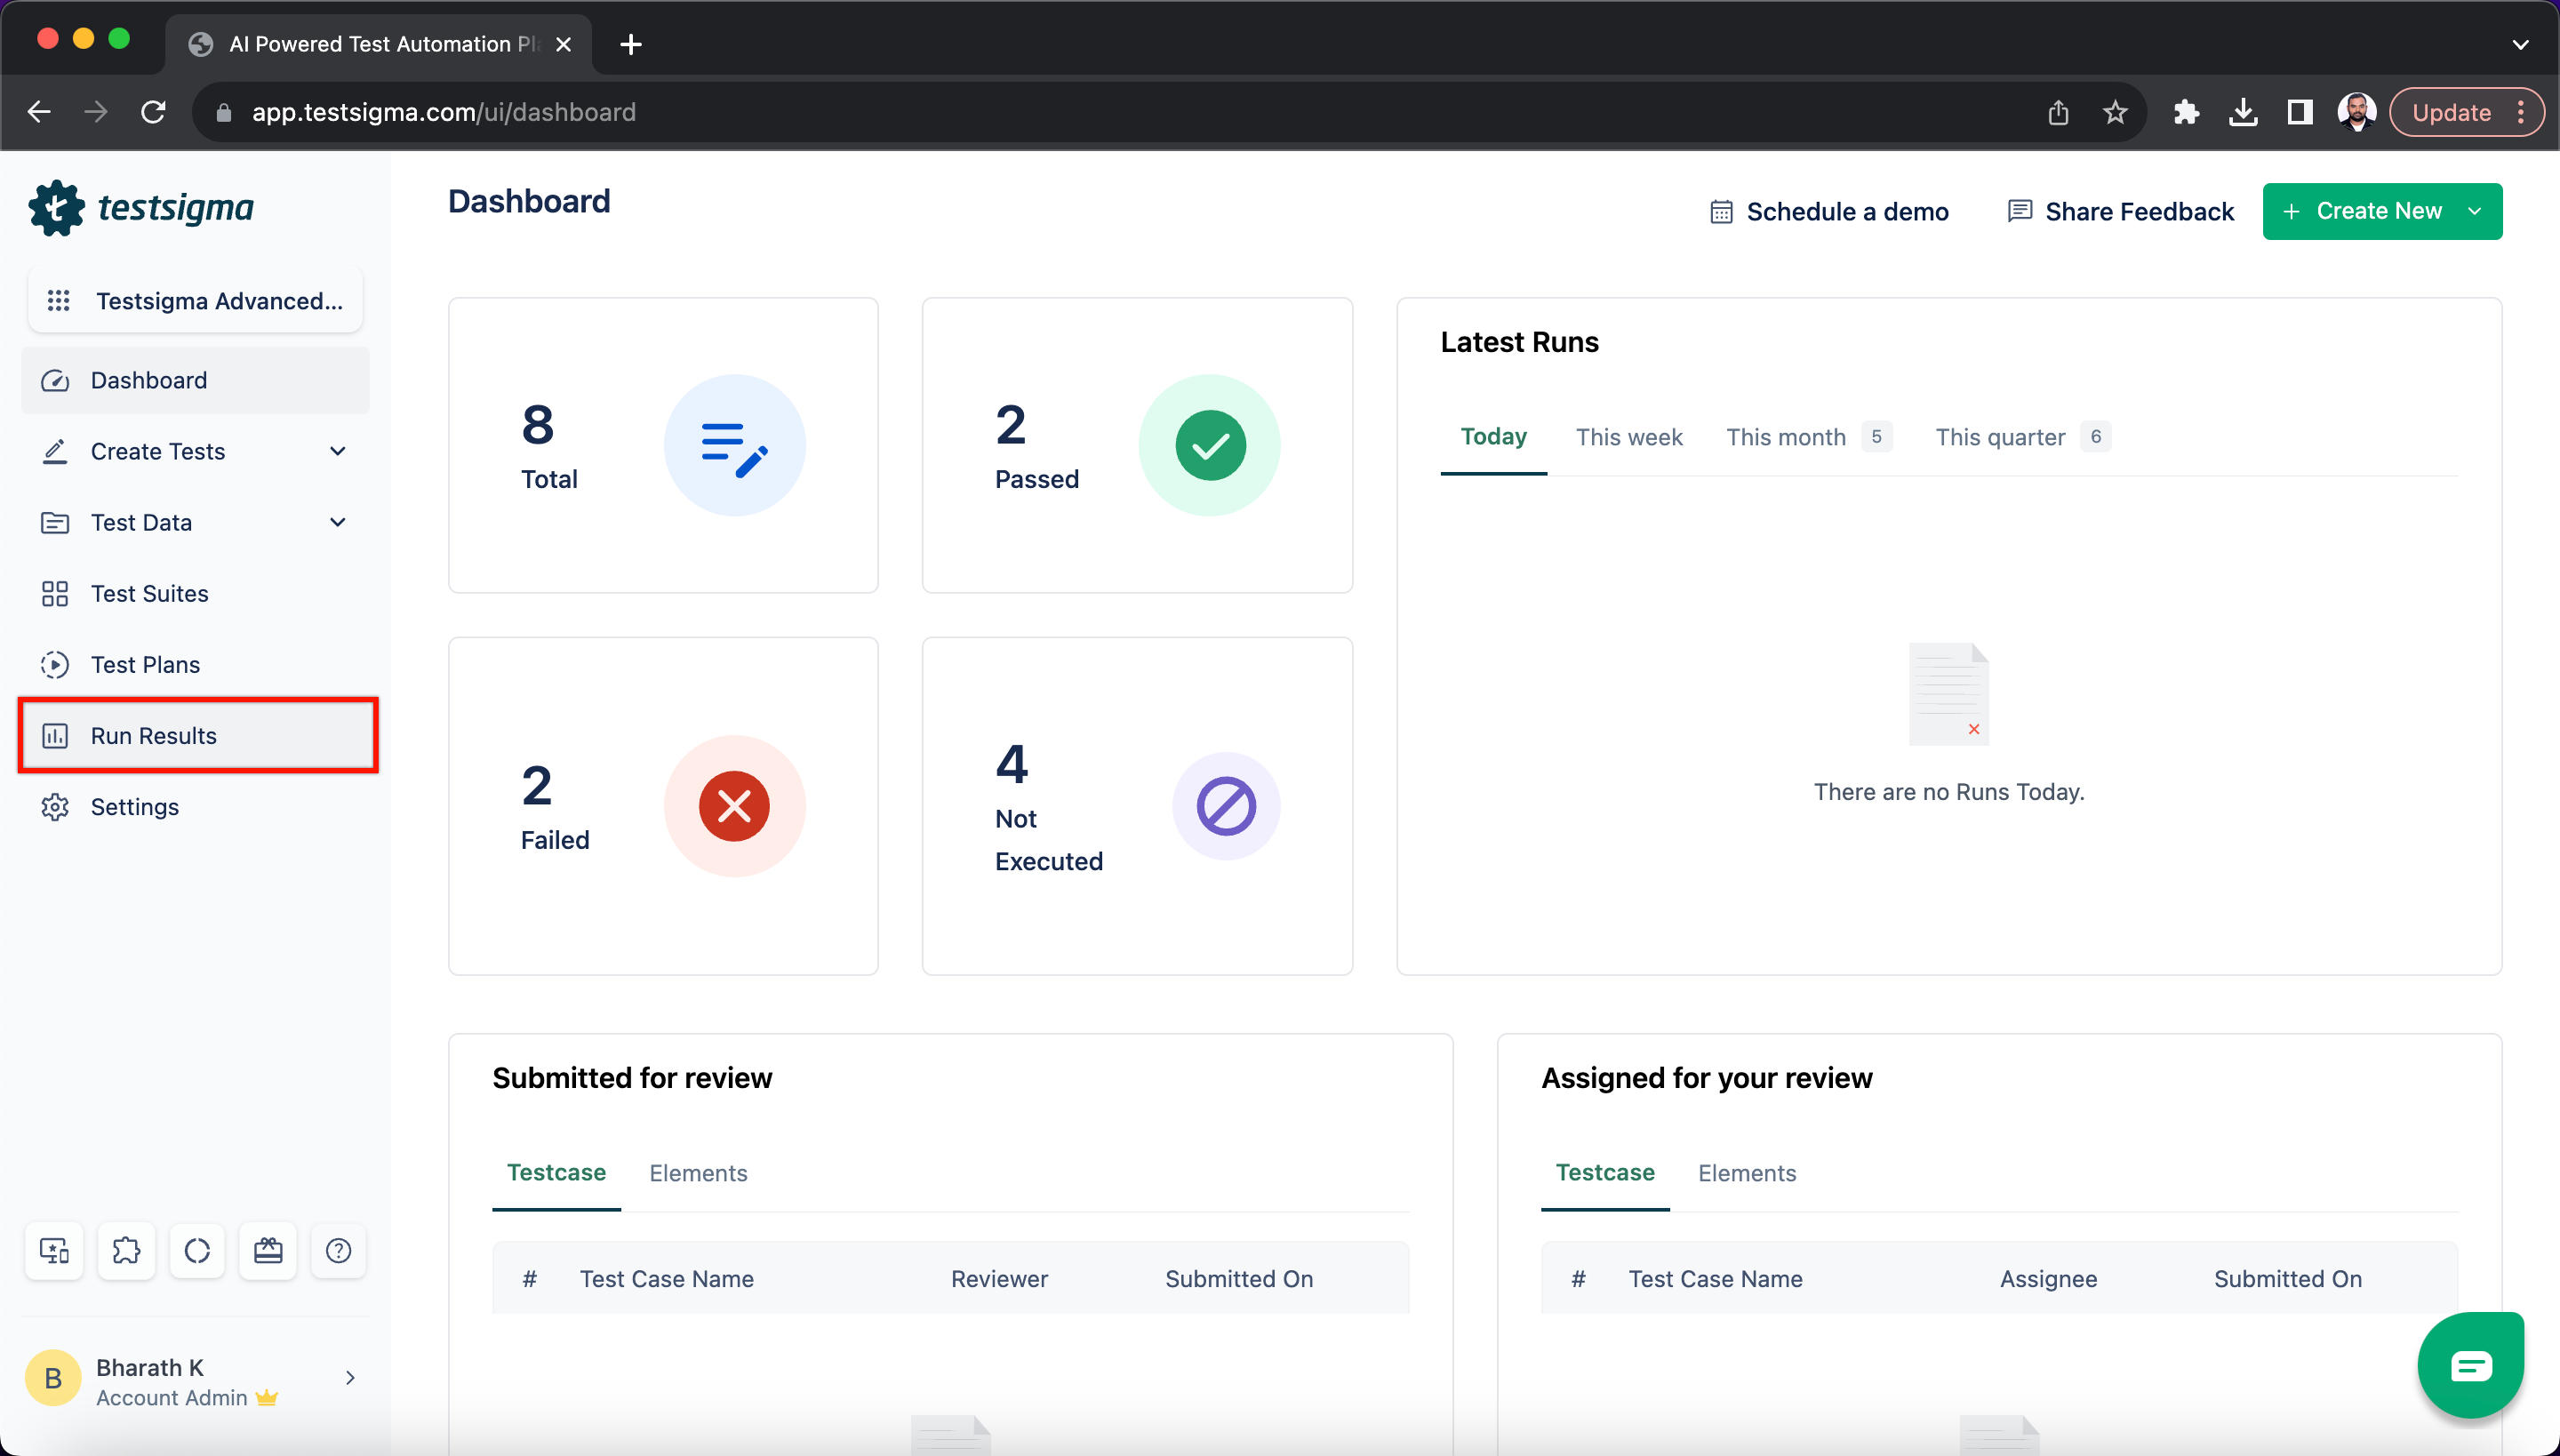Open a new browser tab with plus
Image resolution: width=2560 pixels, height=1456 pixels.
click(x=631, y=44)
